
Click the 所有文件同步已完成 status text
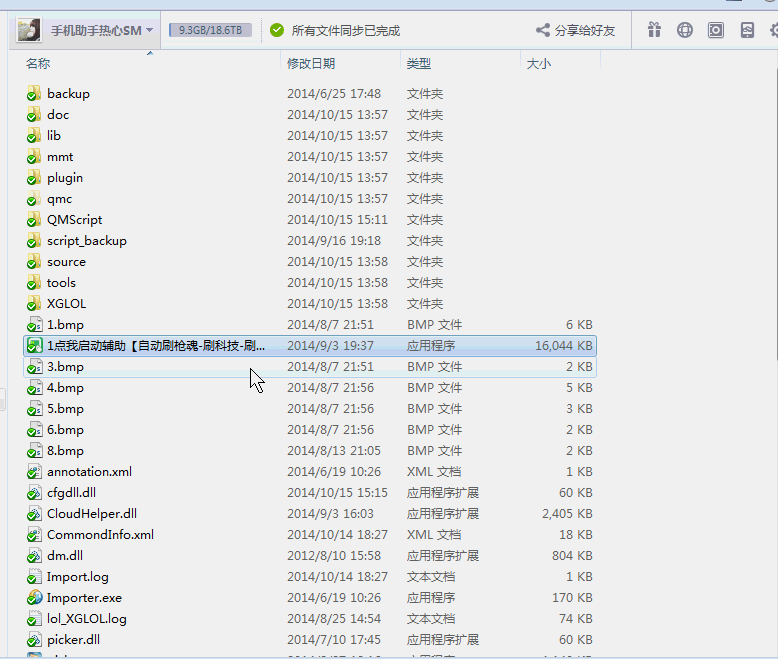(346, 31)
